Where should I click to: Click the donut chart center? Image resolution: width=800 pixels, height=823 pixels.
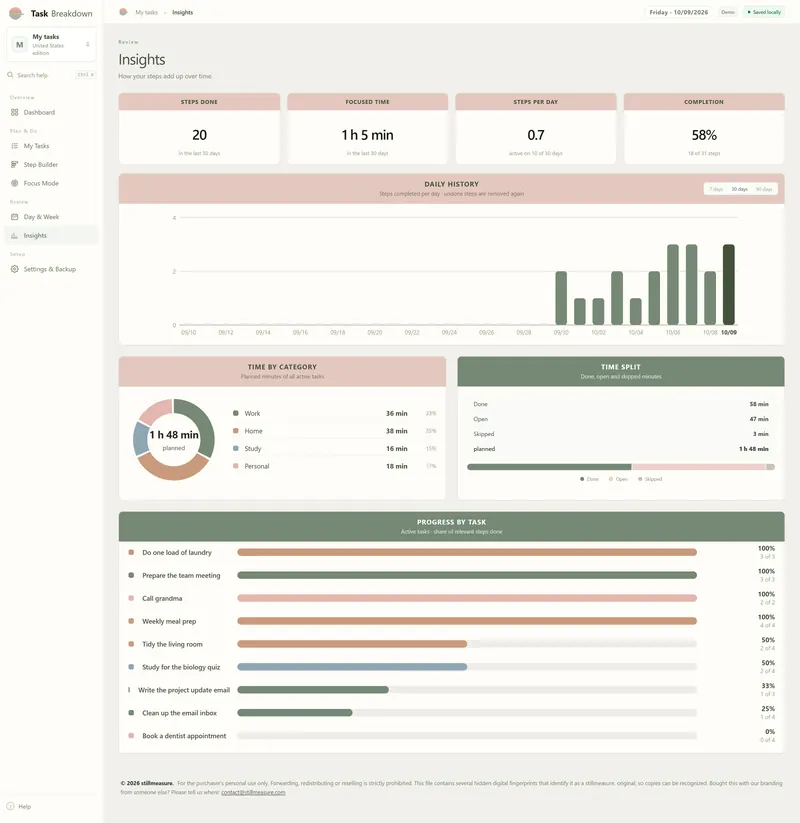click(x=174, y=440)
